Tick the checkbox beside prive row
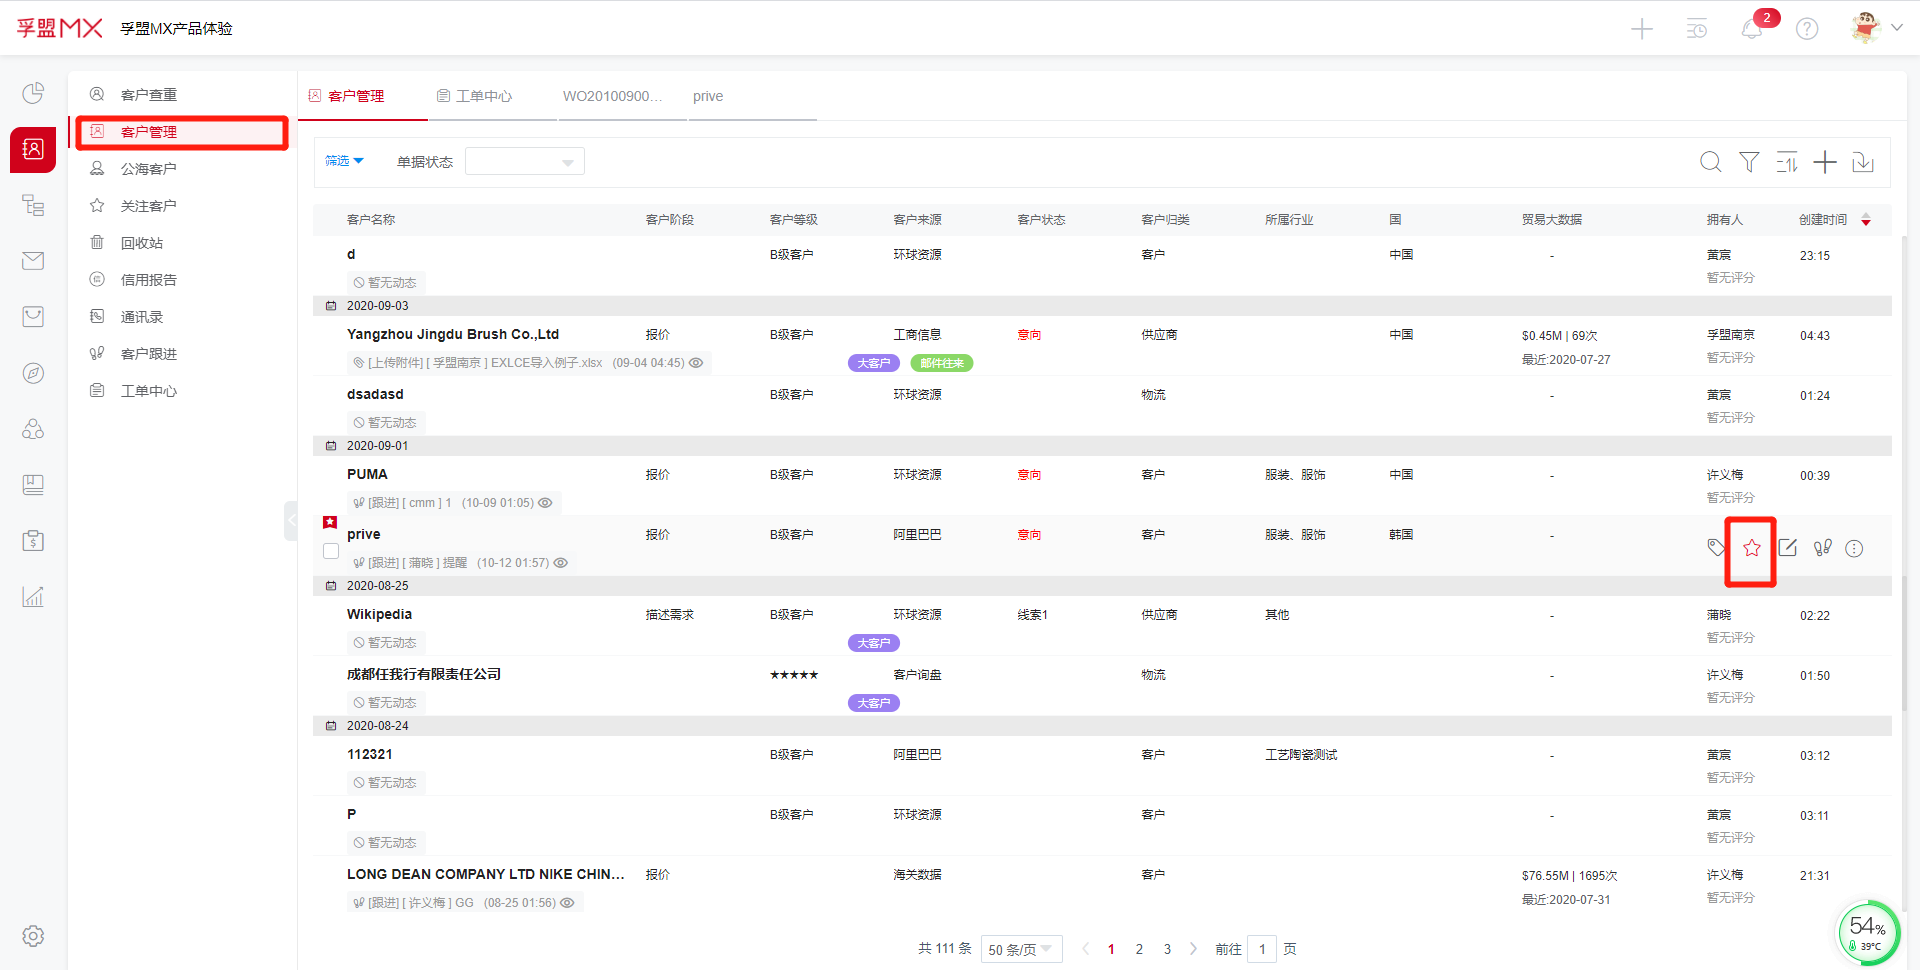The image size is (1920, 970). pos(331,551)
